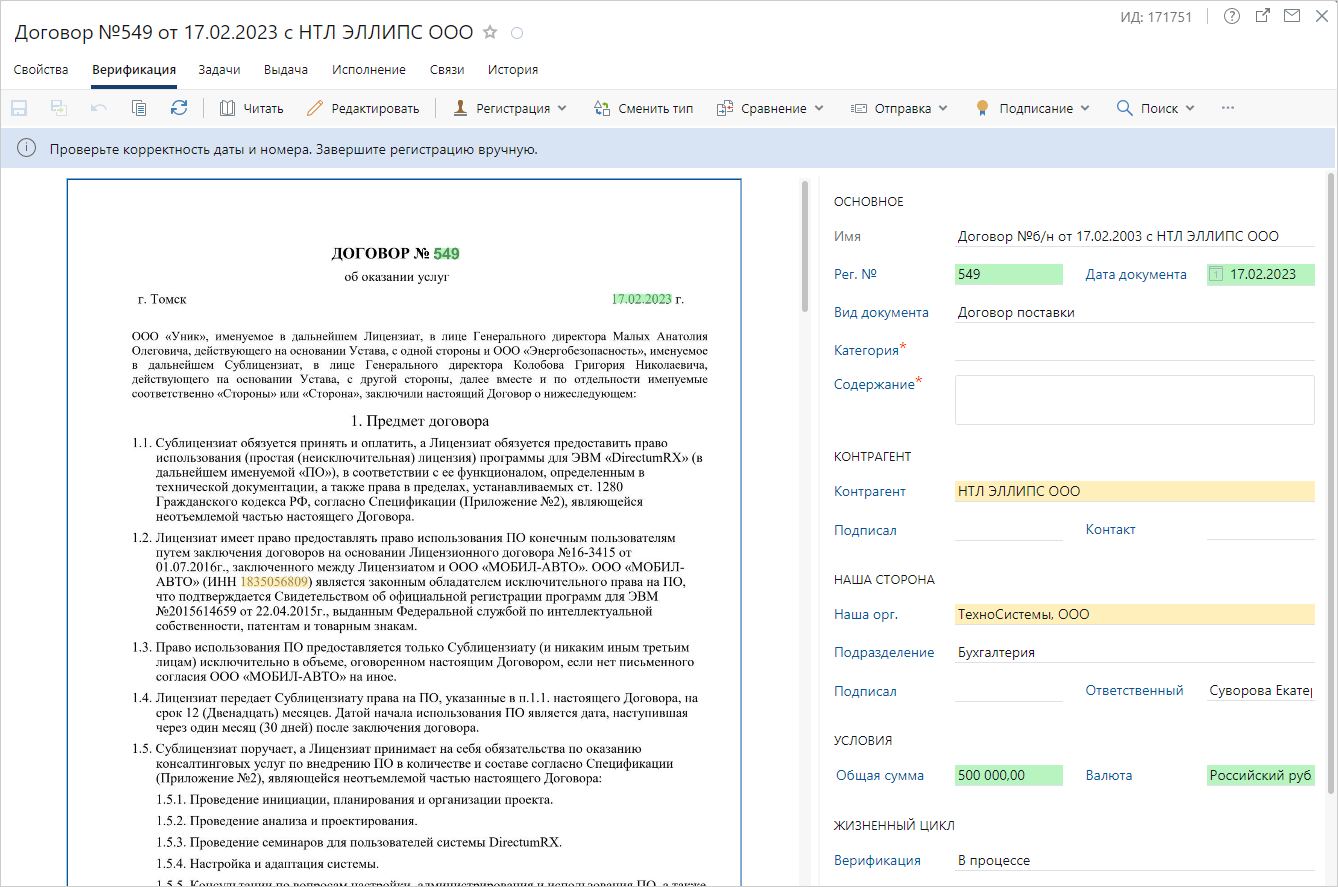Open the more actions ellipsis in the toolbar
The image size is (1338, 887).
coord(1228,108)
